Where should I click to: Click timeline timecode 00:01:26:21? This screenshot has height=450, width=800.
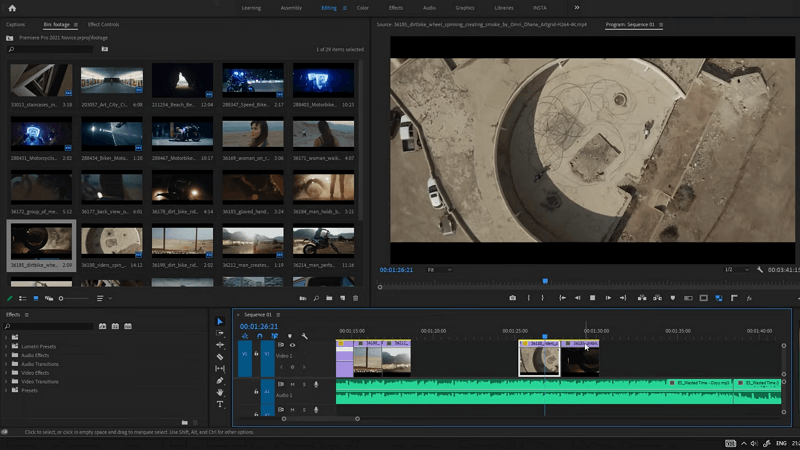tap(259, 326)
